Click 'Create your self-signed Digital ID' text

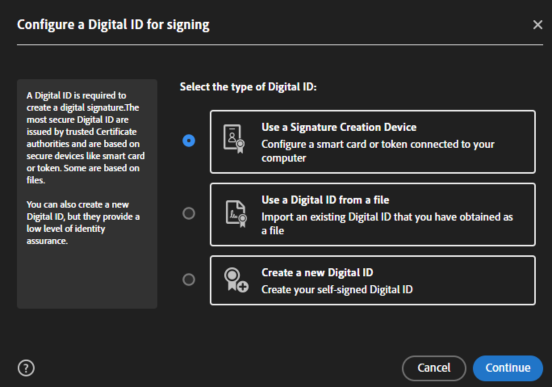click(x=337, y=289)
